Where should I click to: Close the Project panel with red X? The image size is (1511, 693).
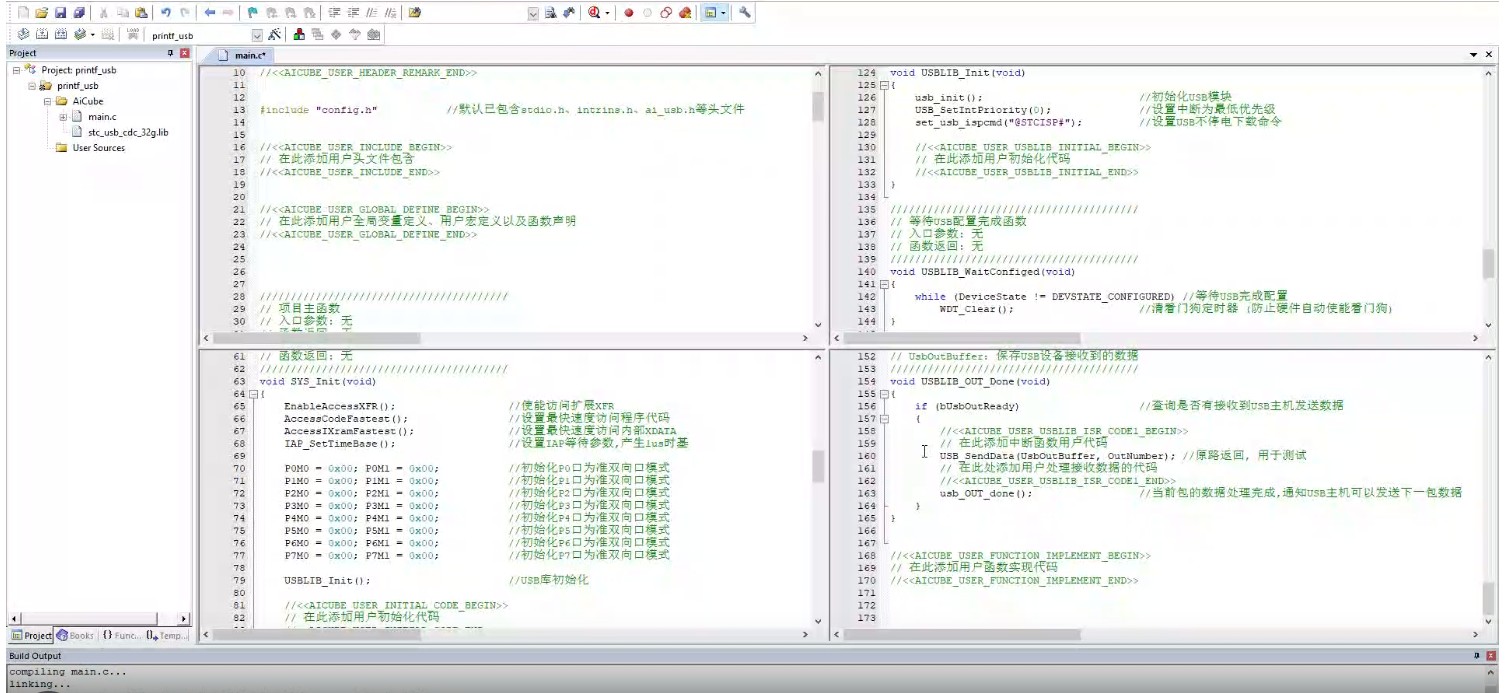(184, 53)
